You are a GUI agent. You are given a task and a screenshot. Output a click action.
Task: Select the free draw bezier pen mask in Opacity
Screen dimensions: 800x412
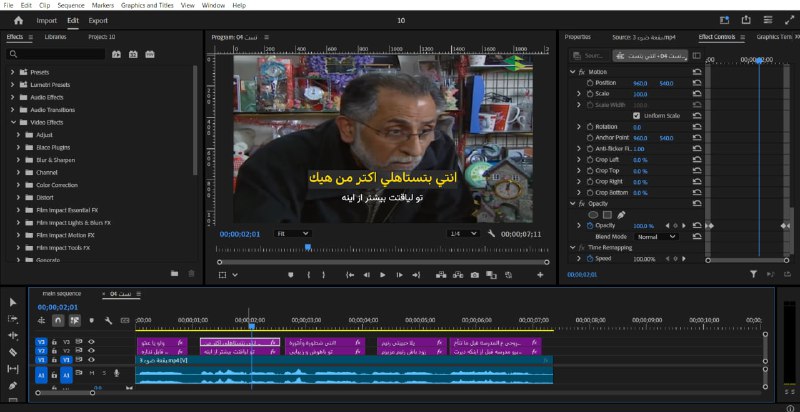pos(621,215)
